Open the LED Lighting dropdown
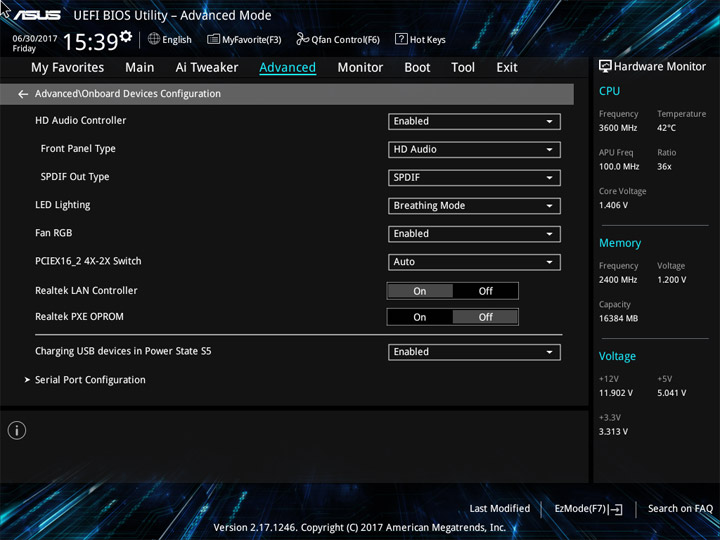 coord(474,206)
